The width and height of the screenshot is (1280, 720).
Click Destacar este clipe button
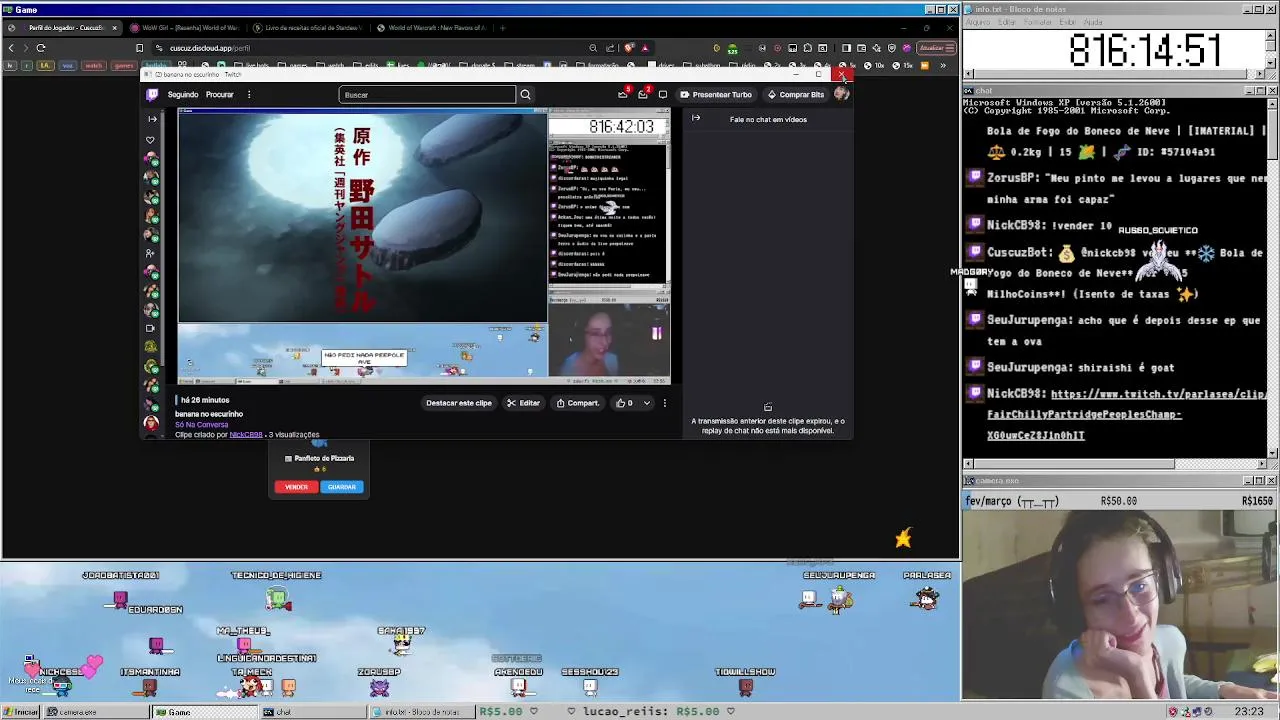[x=459, y=403]
